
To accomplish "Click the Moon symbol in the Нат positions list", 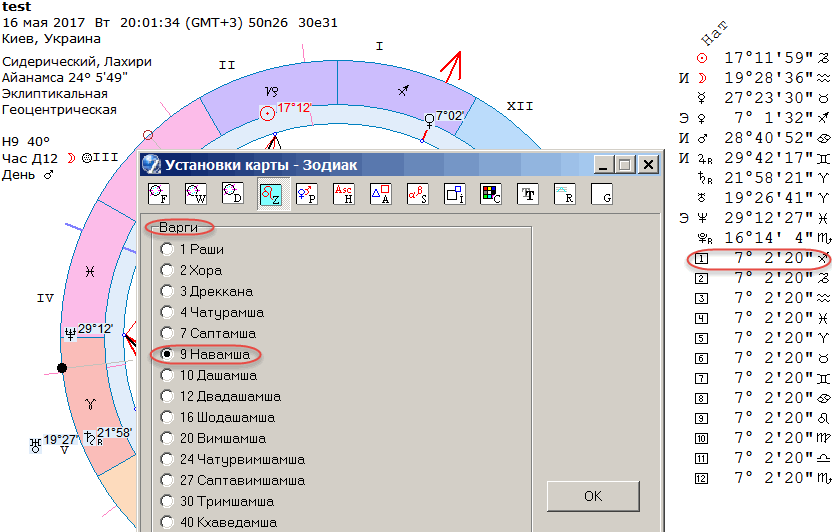I will point(702,79).
